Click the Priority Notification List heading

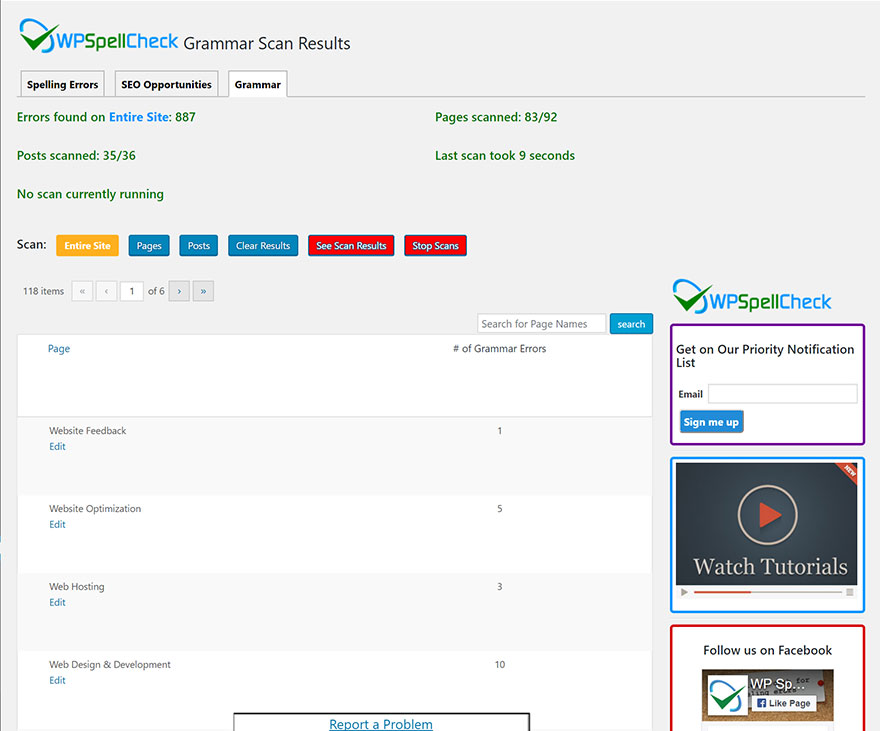point(765,356)
